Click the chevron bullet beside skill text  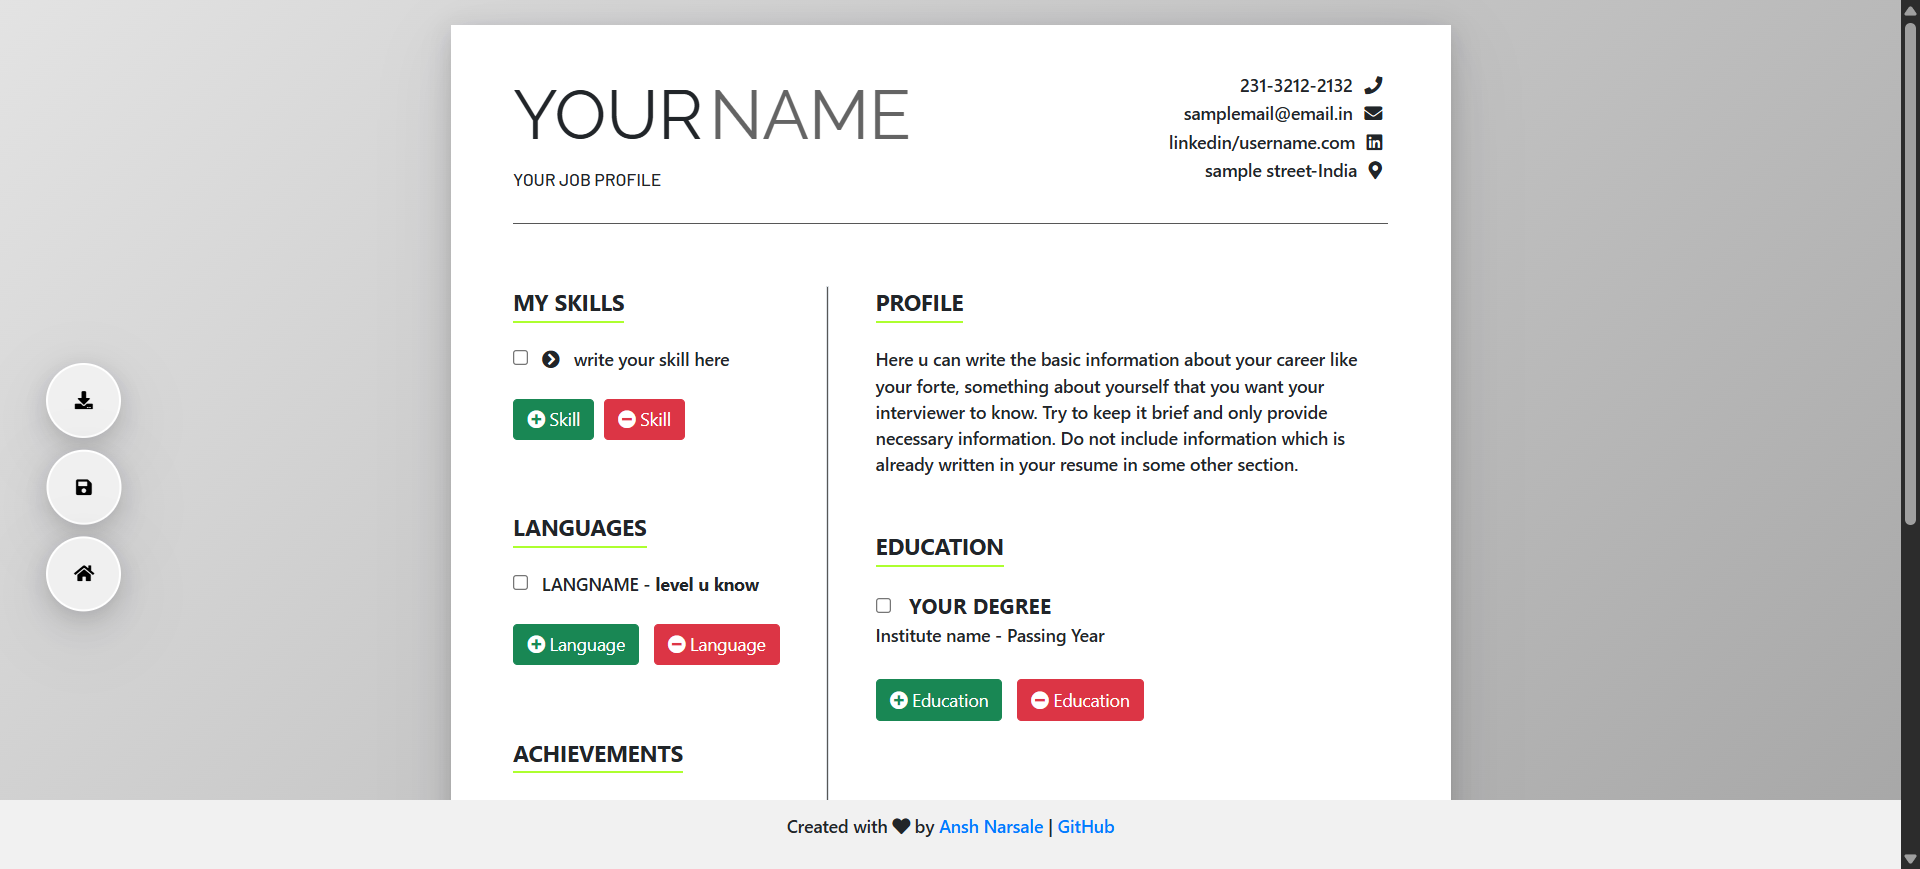point(551,360)
